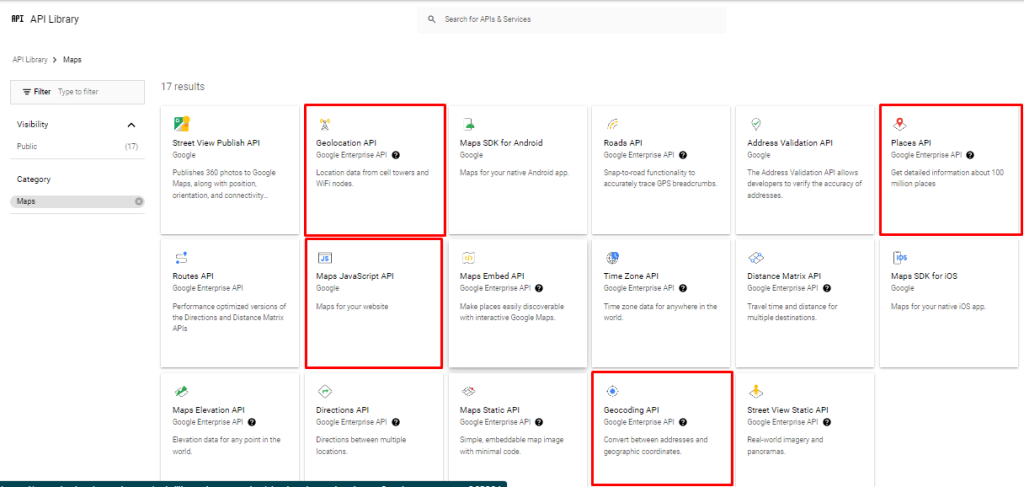Screen dimensions: 1024x487
Task: Remove the Maps category filter chip
Action: tap(139, 201)
